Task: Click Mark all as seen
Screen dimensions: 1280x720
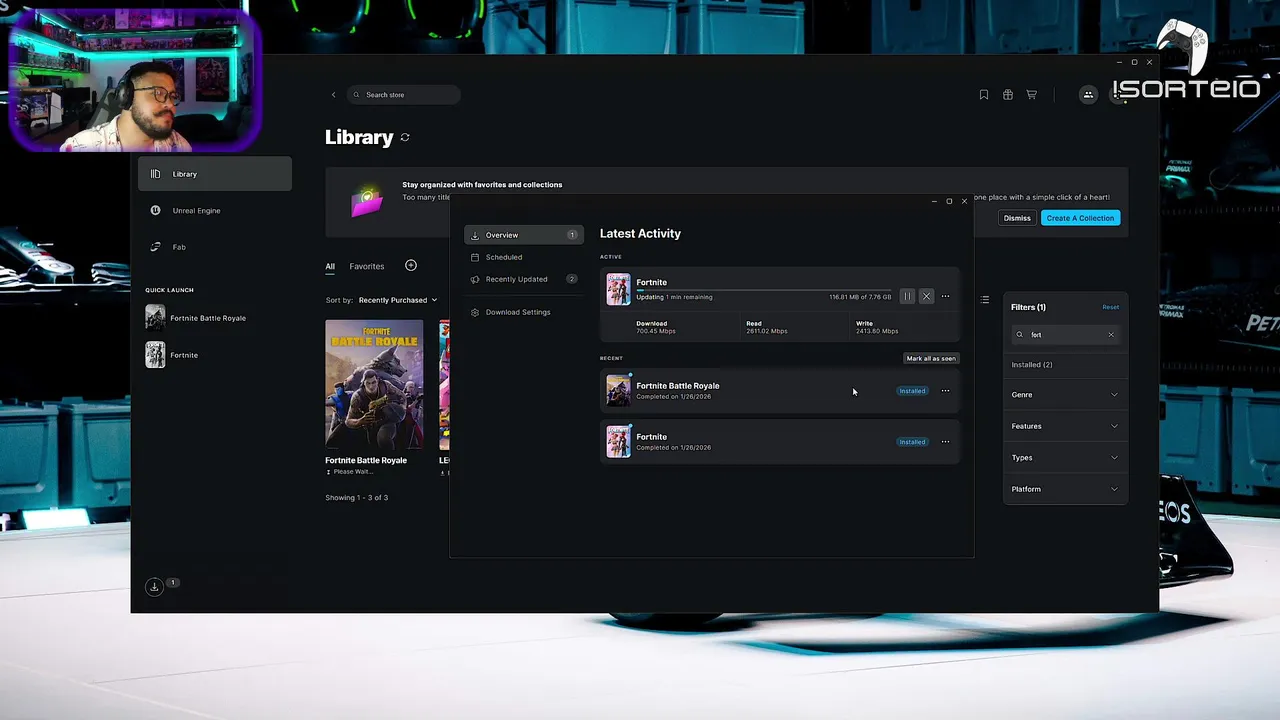Action: [x=931, y=358]
